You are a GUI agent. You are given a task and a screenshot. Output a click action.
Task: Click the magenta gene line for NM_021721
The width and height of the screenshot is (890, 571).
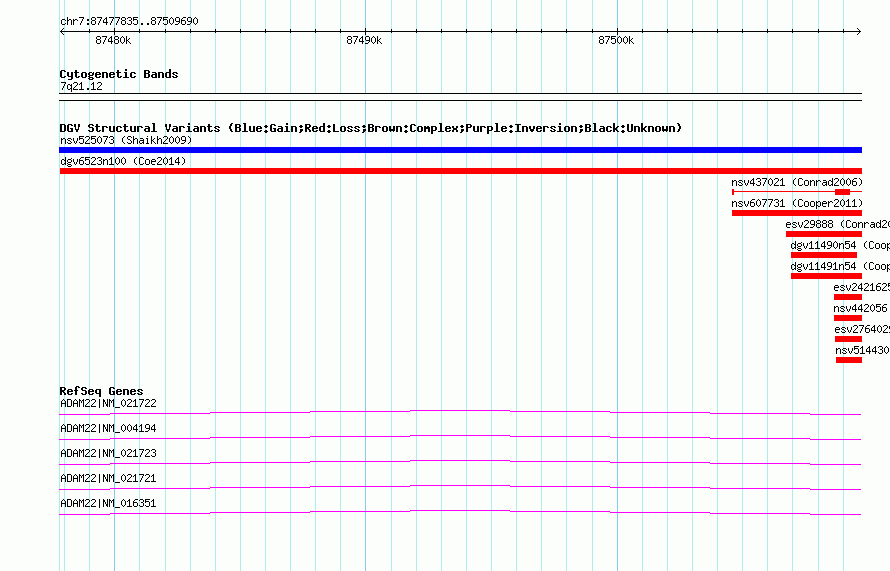click(460, 485)
